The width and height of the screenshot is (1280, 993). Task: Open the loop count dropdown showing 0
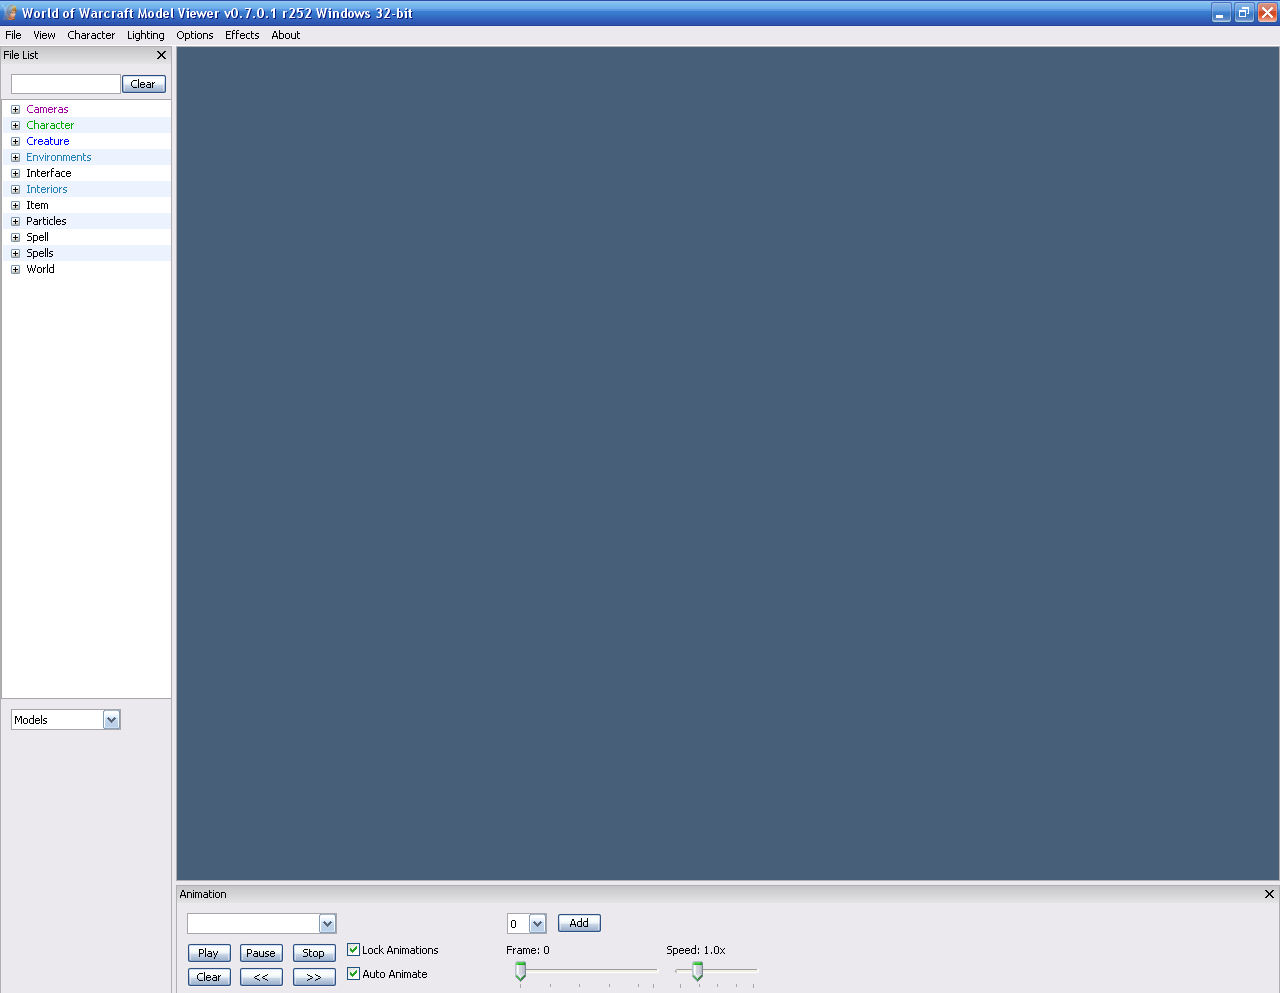(537, 924)
